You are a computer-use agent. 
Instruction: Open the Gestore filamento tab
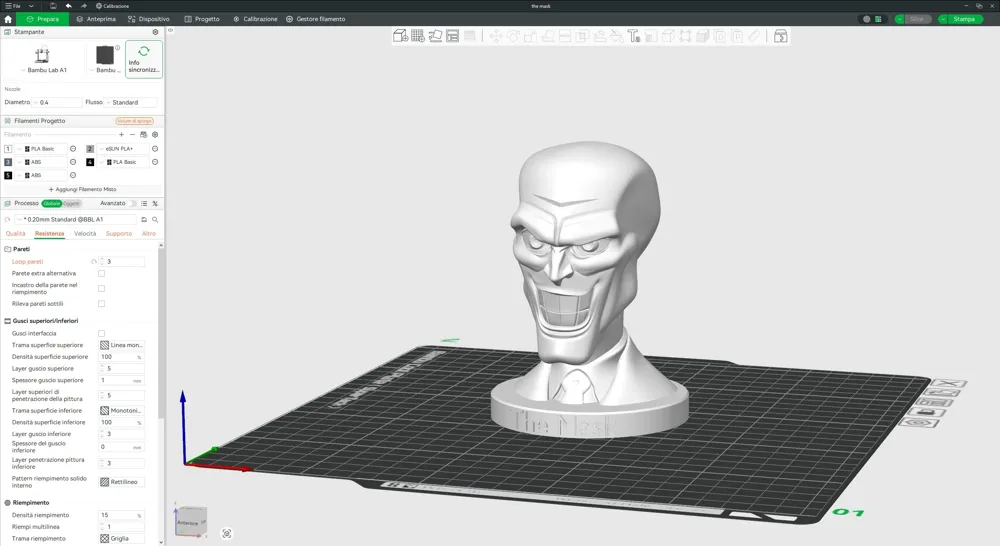(x=316, y=19)
